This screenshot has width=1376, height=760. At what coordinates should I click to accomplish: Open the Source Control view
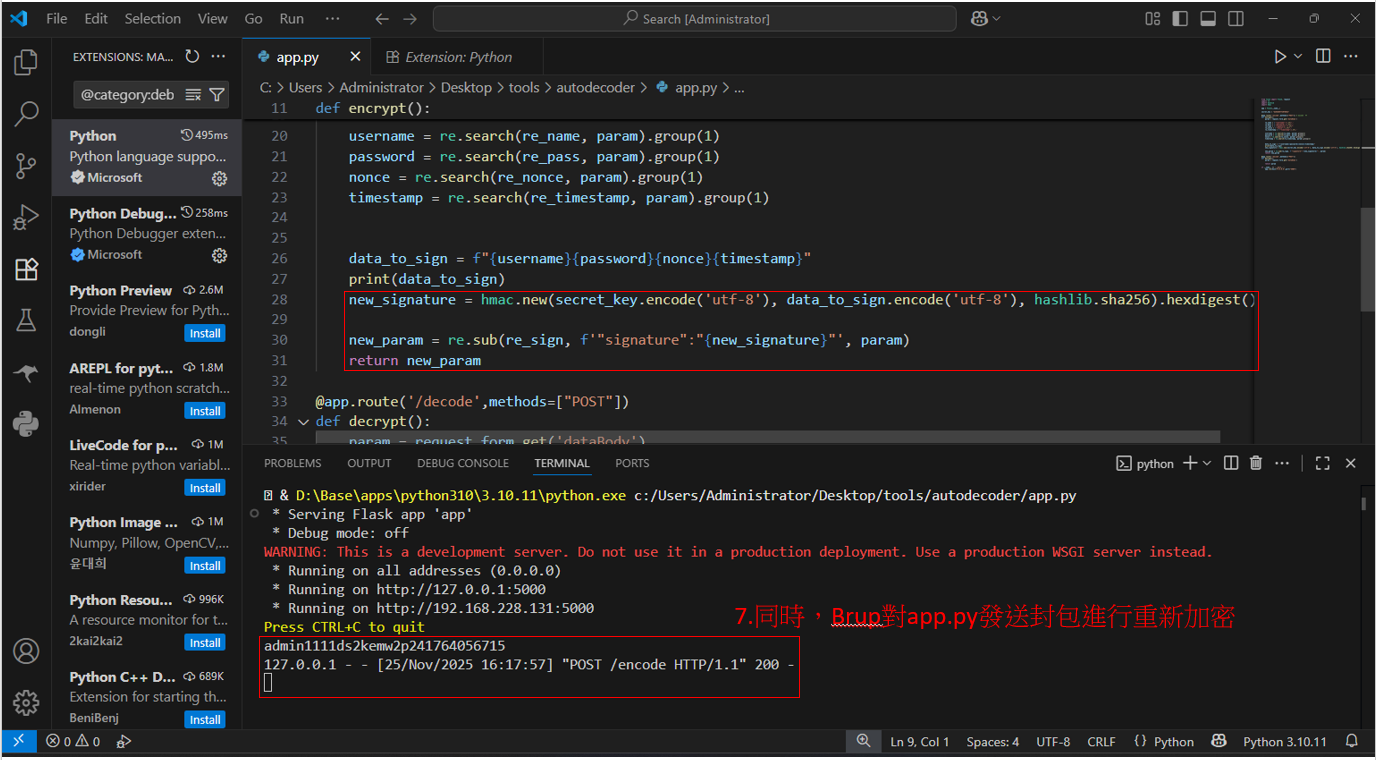pyautogui.click(x=26, y=166)
